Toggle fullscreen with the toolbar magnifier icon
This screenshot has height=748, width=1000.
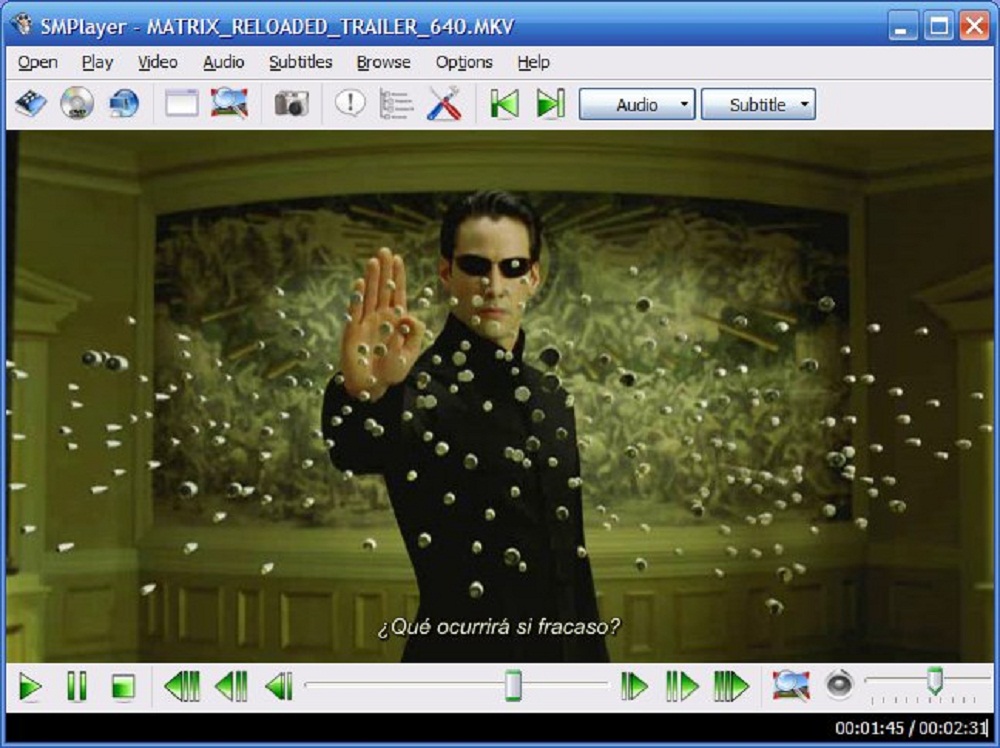click(229, 103)
